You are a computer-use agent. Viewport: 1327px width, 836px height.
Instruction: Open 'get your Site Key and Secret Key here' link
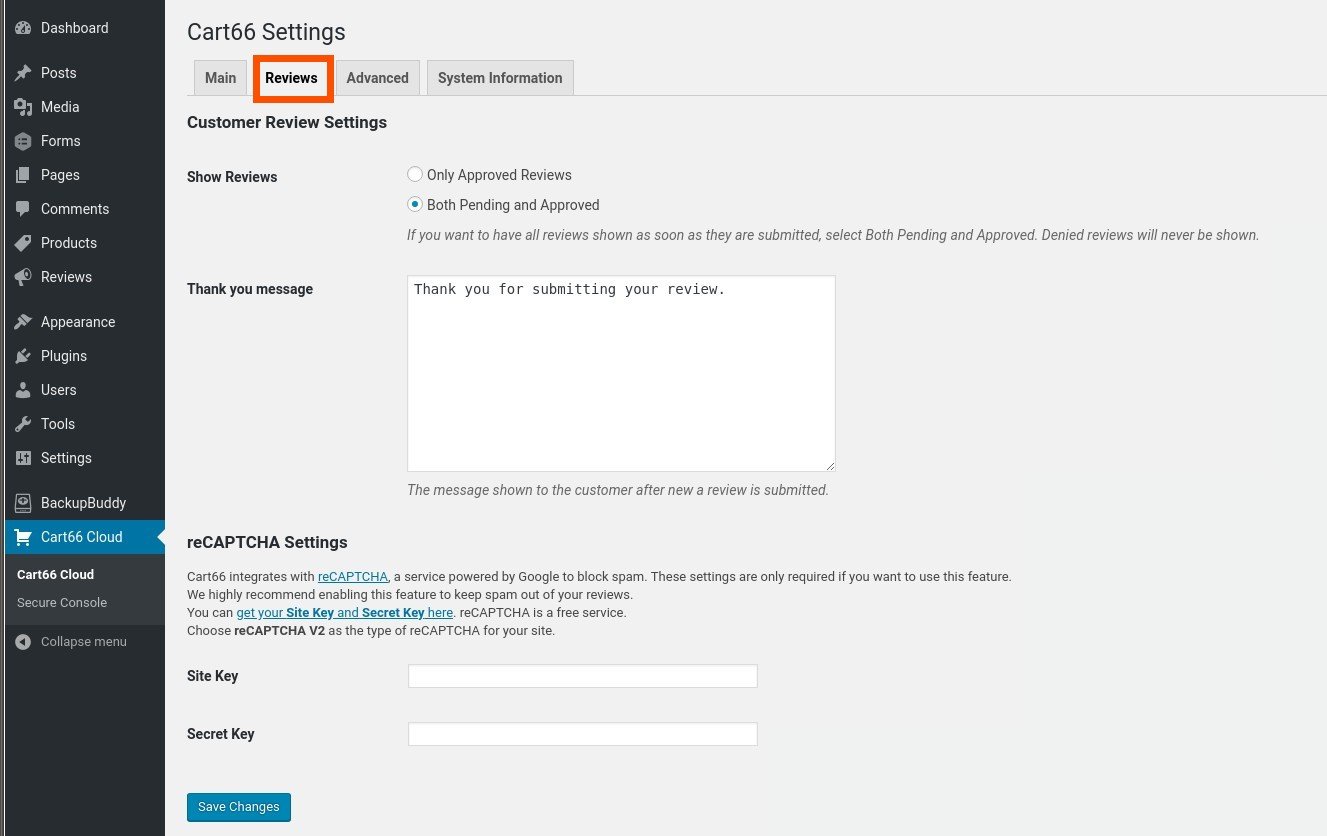tap(345, 613)
